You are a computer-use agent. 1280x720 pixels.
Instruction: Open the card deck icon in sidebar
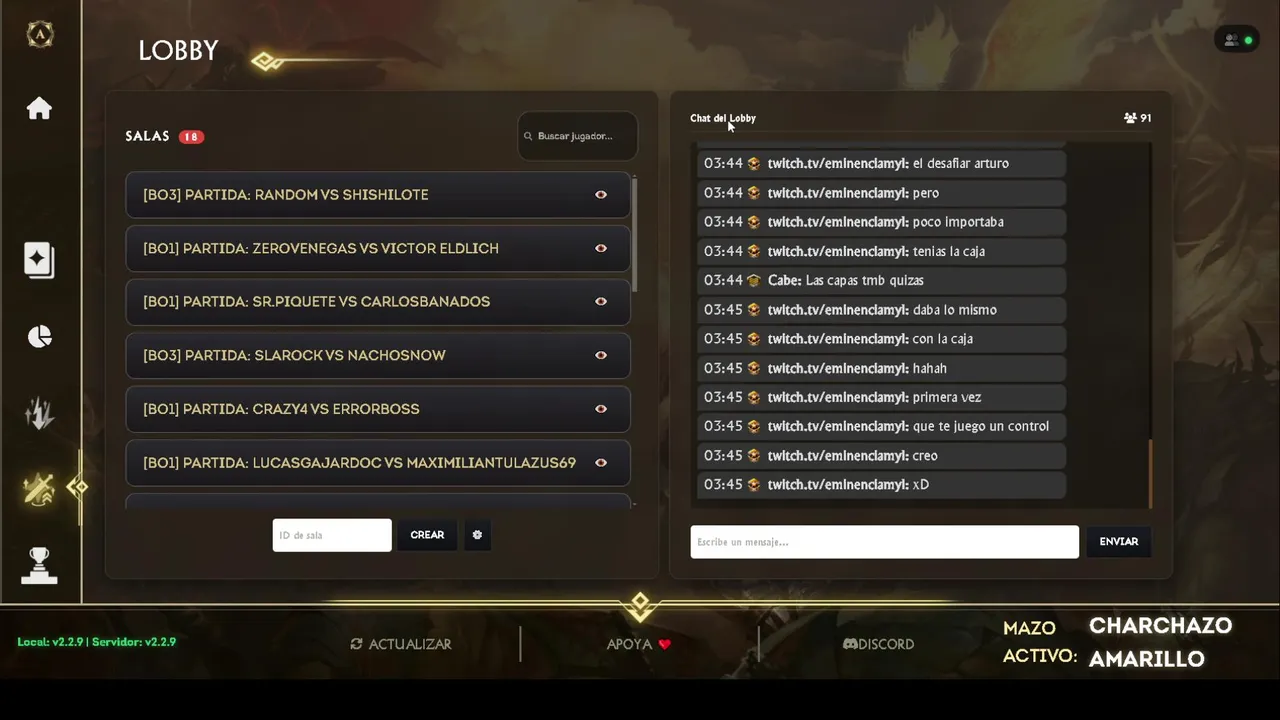coord(39,260)
